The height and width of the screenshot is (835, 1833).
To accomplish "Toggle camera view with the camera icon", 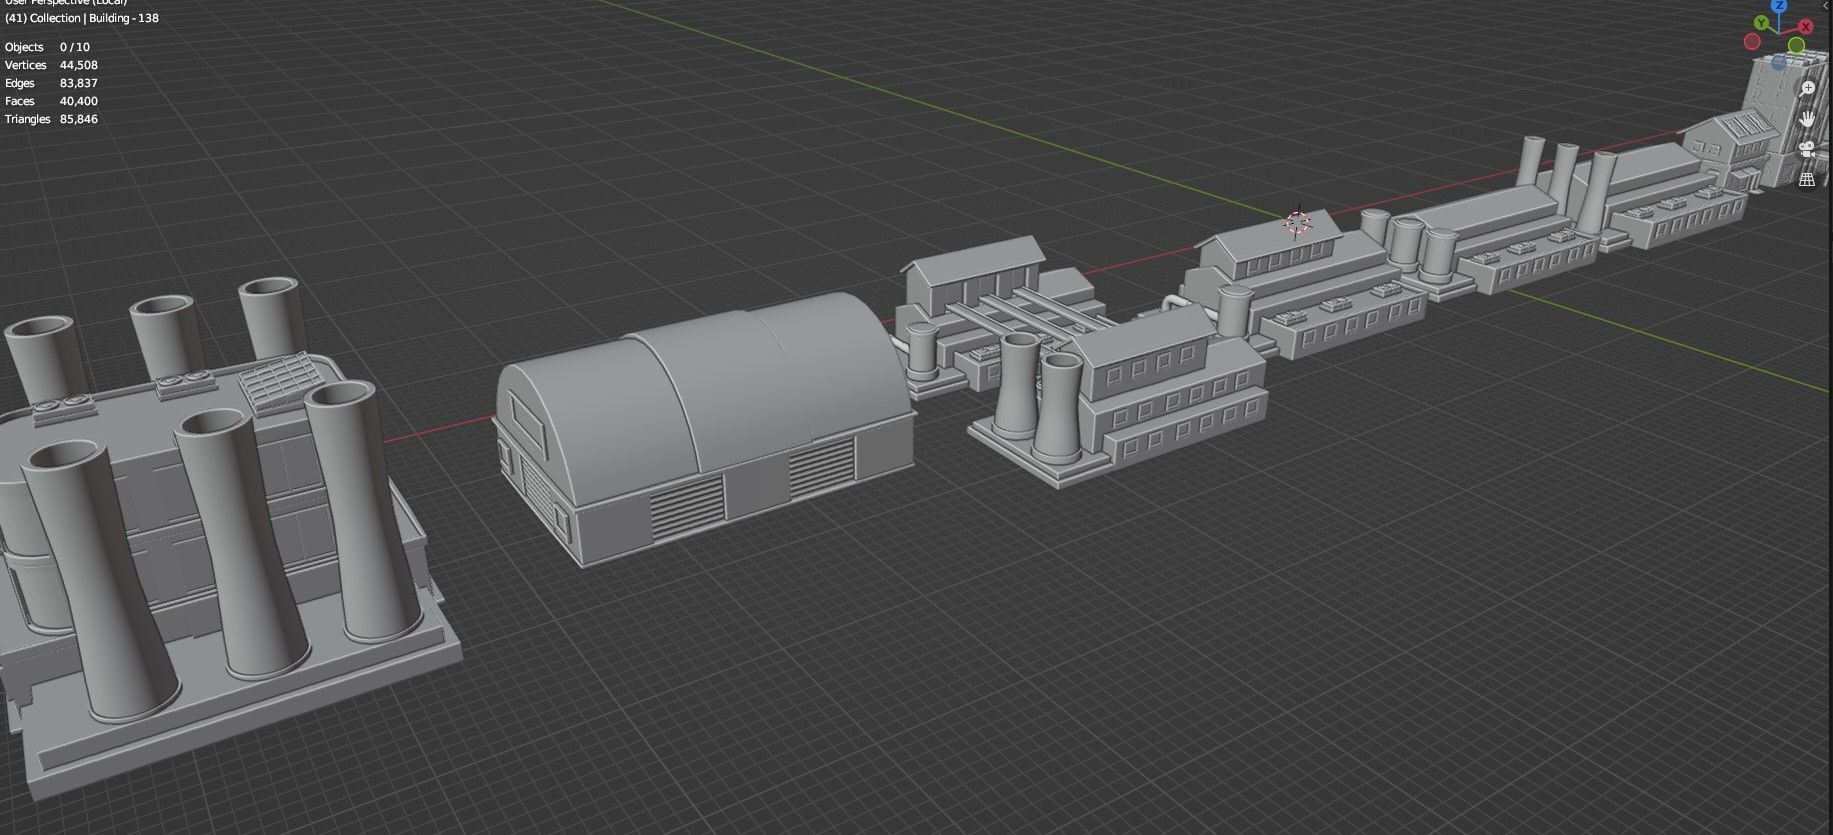I will [1807, 149].
